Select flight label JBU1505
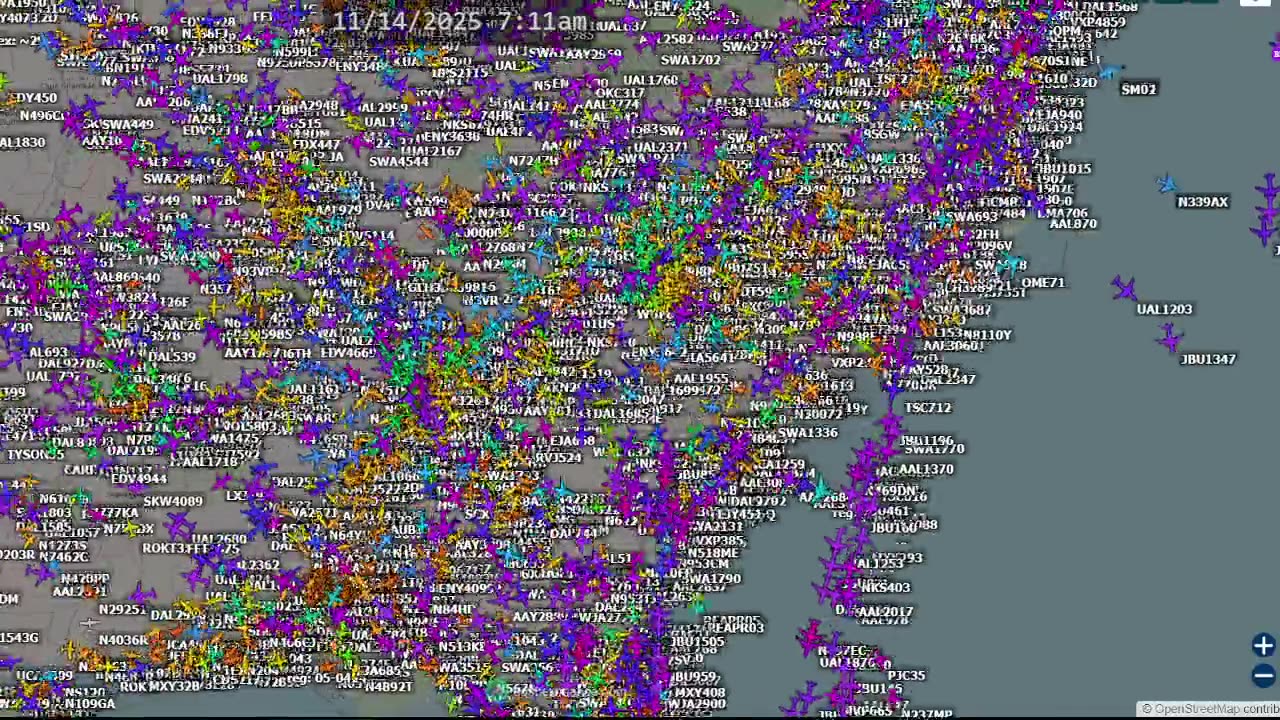Viewport: 1280px width, 720px height. tap(697, 642)
